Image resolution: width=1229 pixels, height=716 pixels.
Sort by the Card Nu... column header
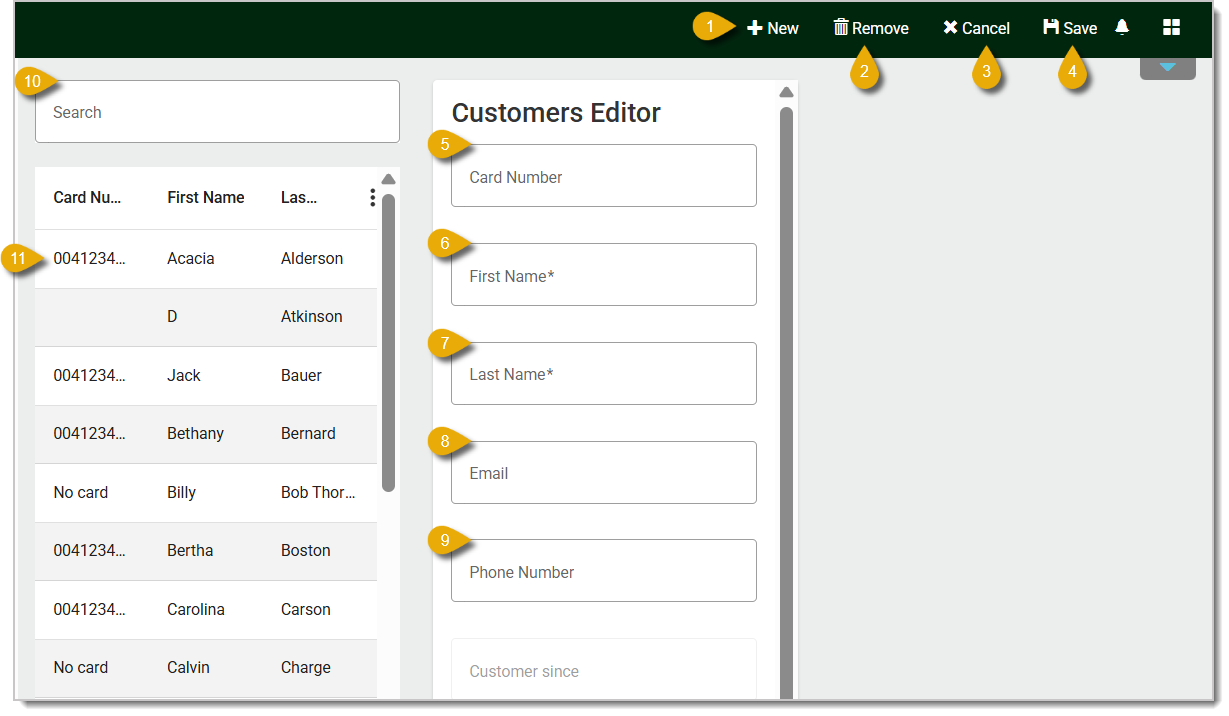87,198
